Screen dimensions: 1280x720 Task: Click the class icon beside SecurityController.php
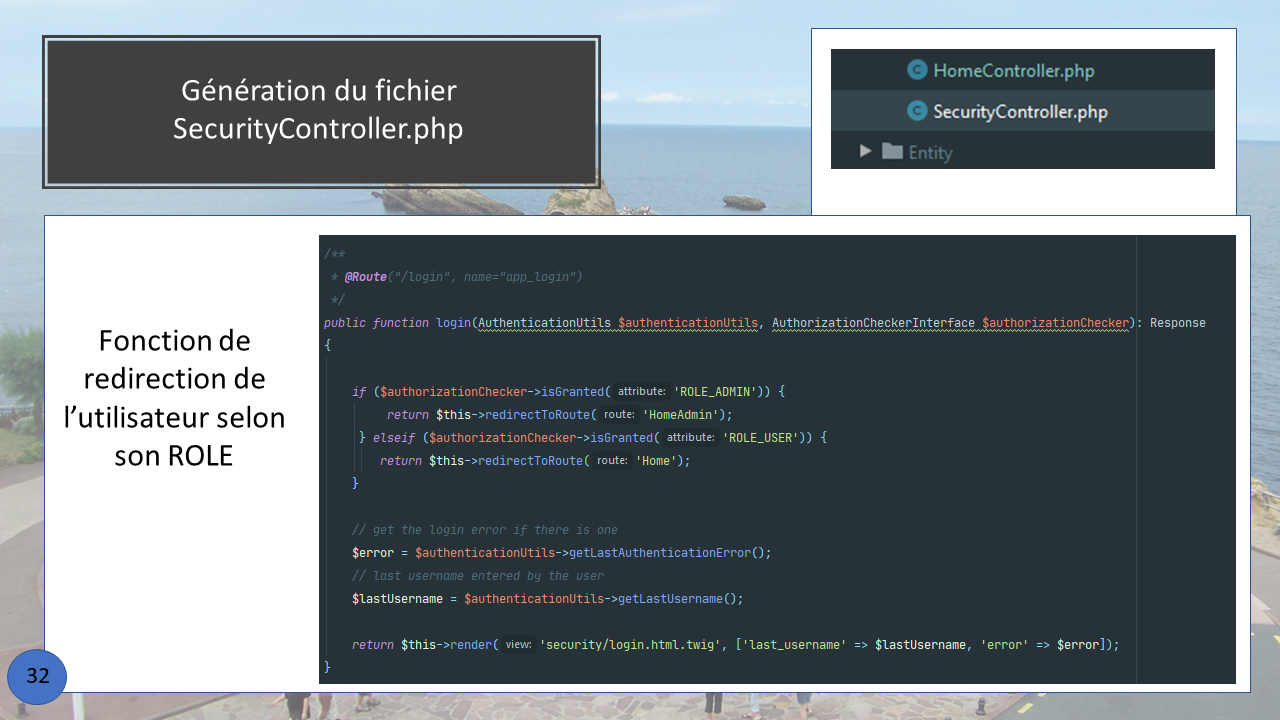click(x=917, y=111)
